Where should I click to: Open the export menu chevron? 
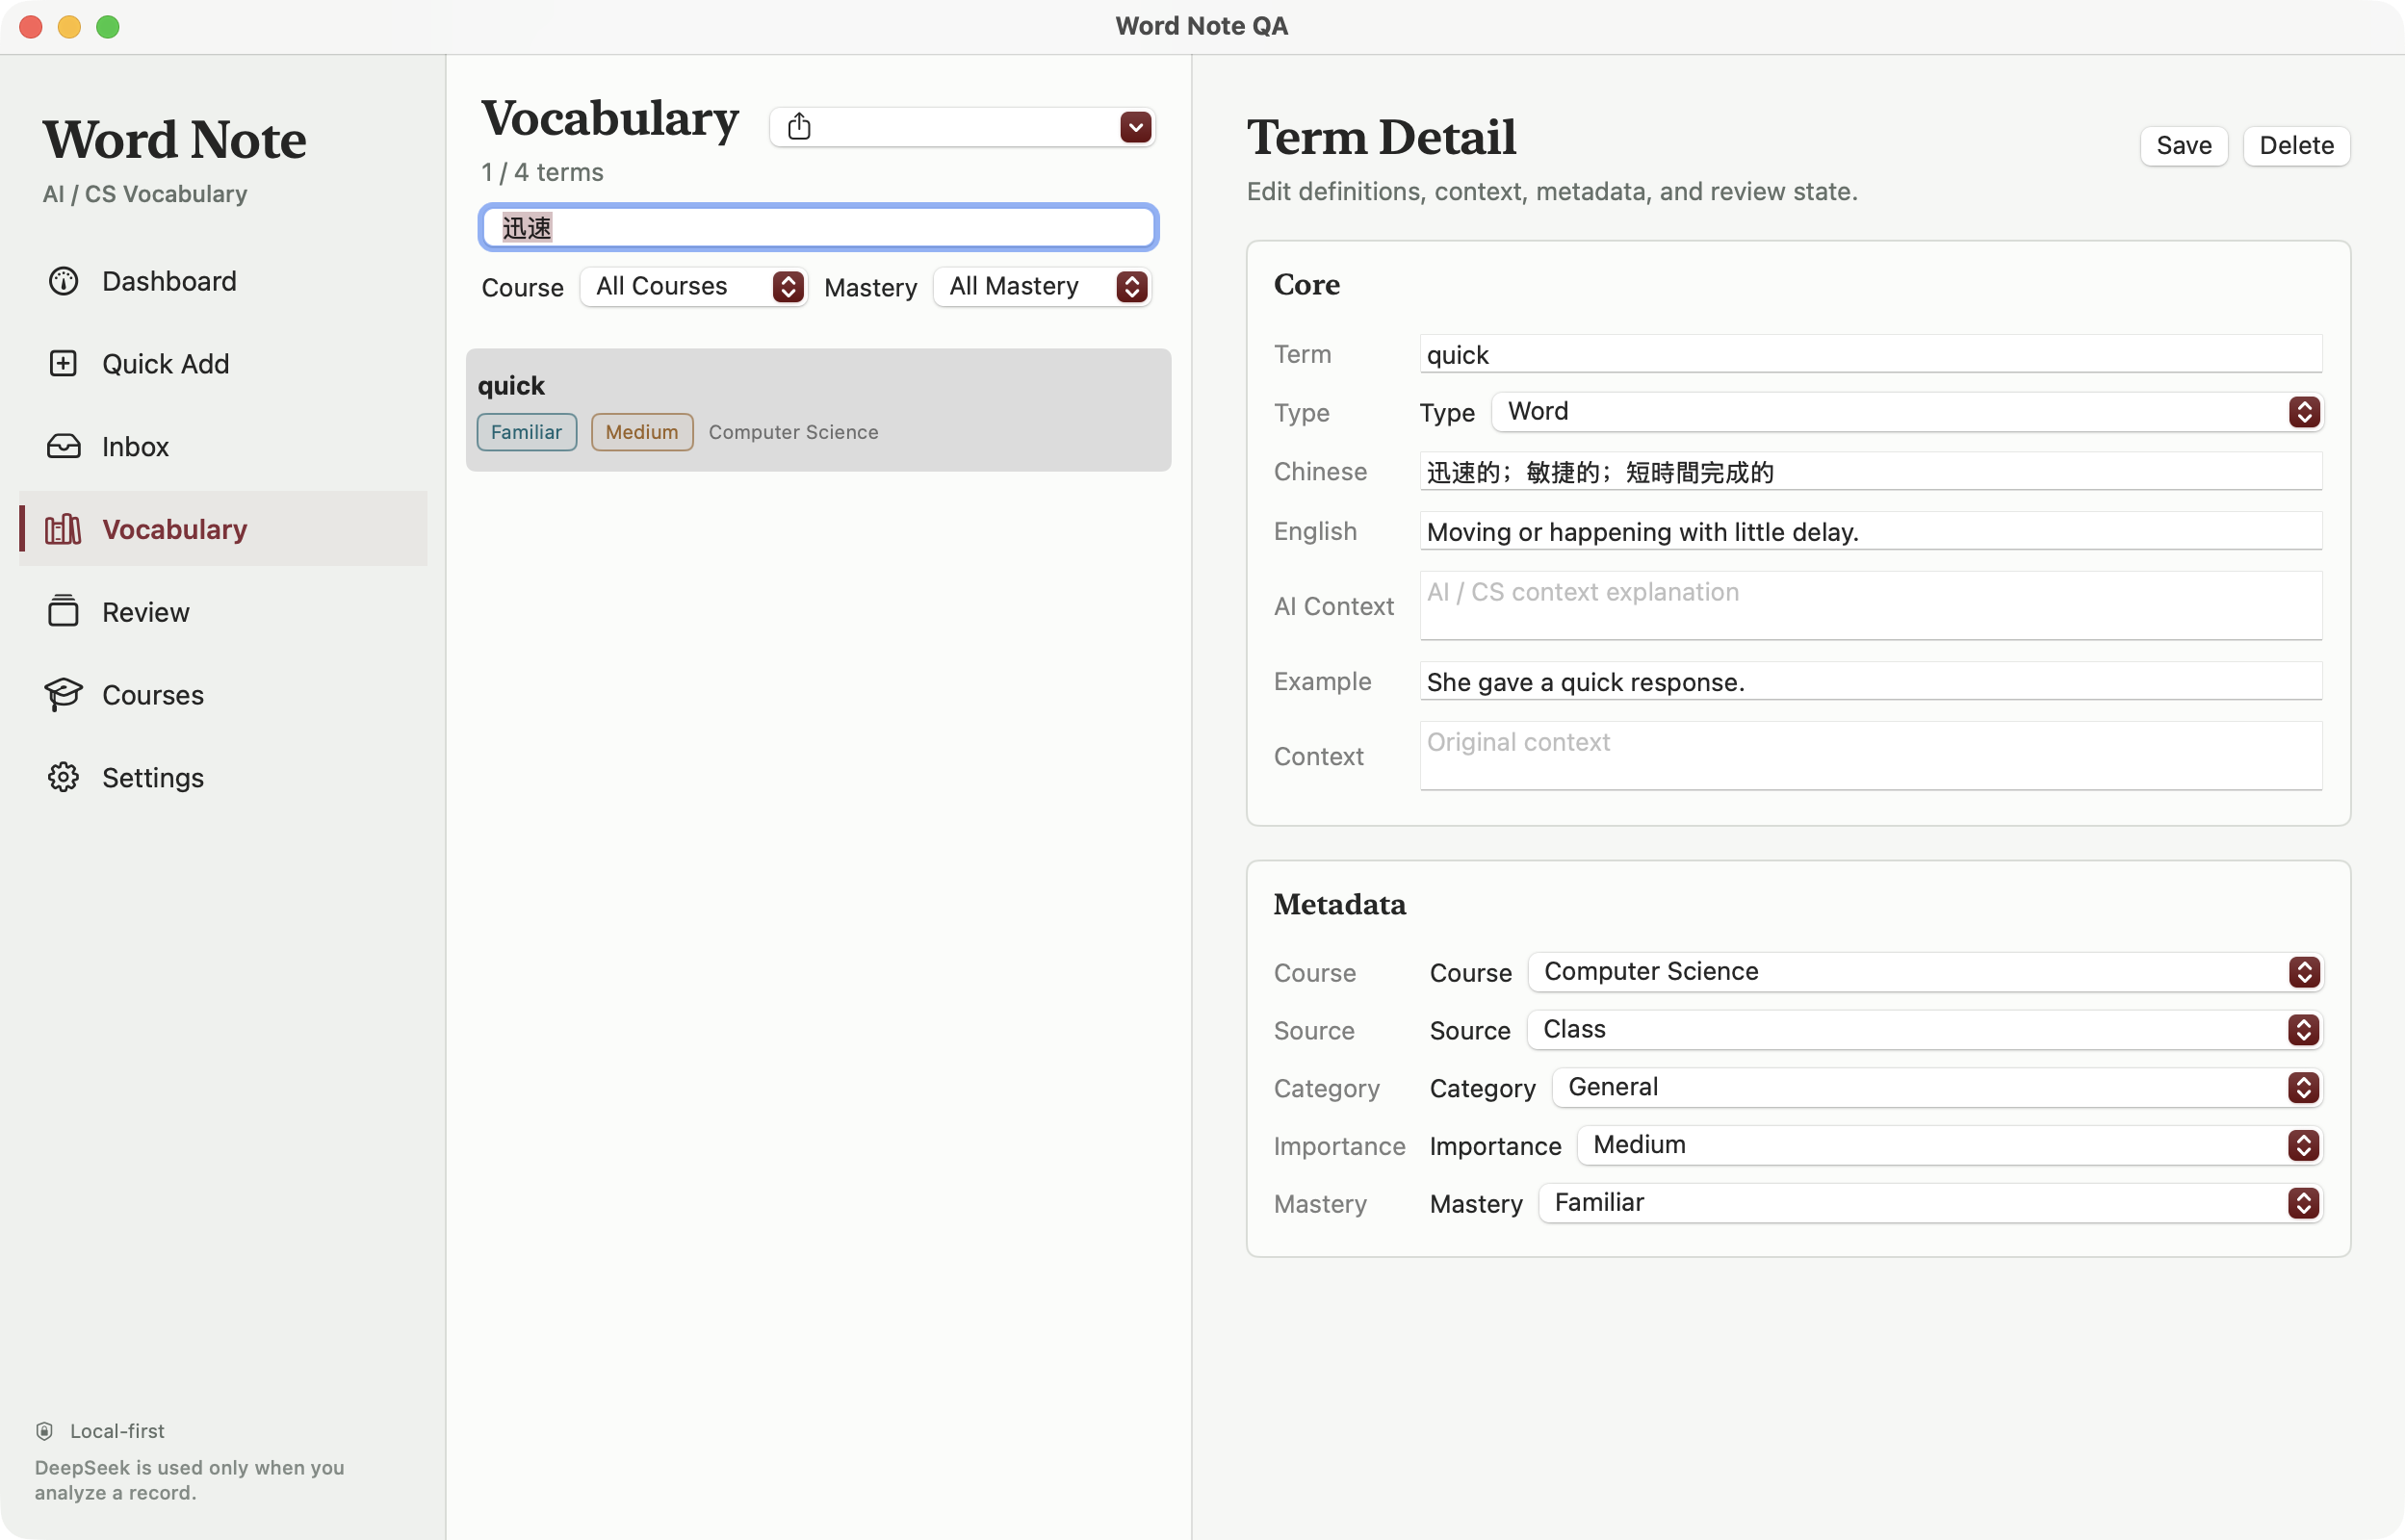(1135, 127)
